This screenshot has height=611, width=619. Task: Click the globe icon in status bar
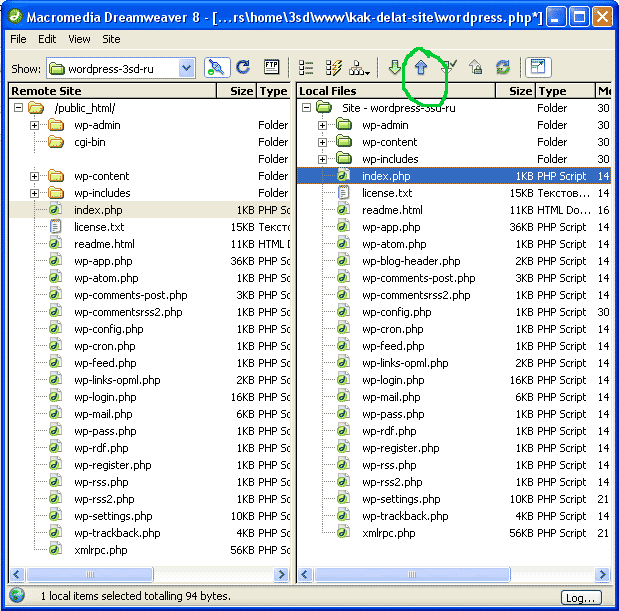click(17, 595)
